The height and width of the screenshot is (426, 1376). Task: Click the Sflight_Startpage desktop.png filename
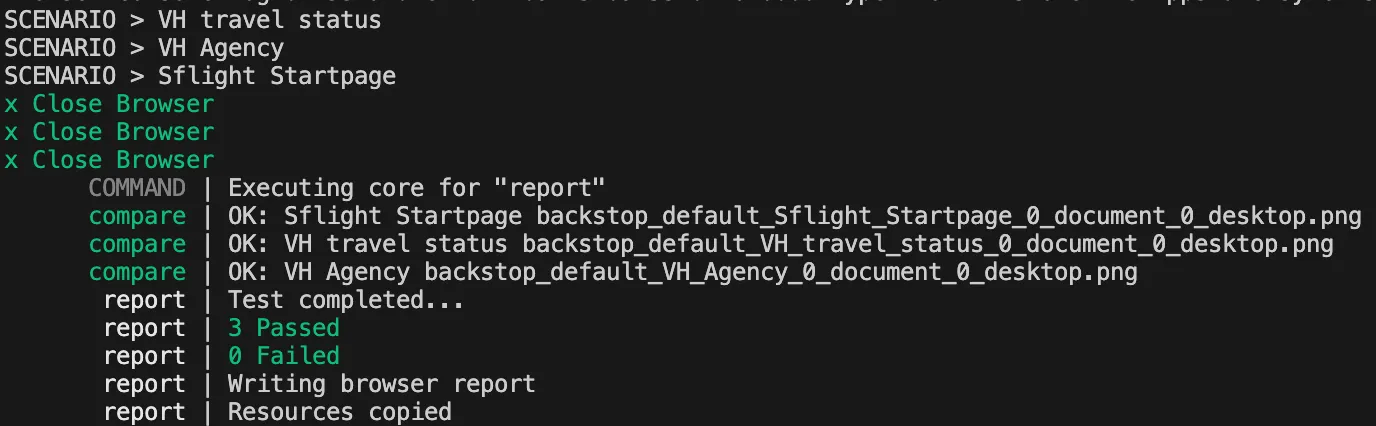948,216
